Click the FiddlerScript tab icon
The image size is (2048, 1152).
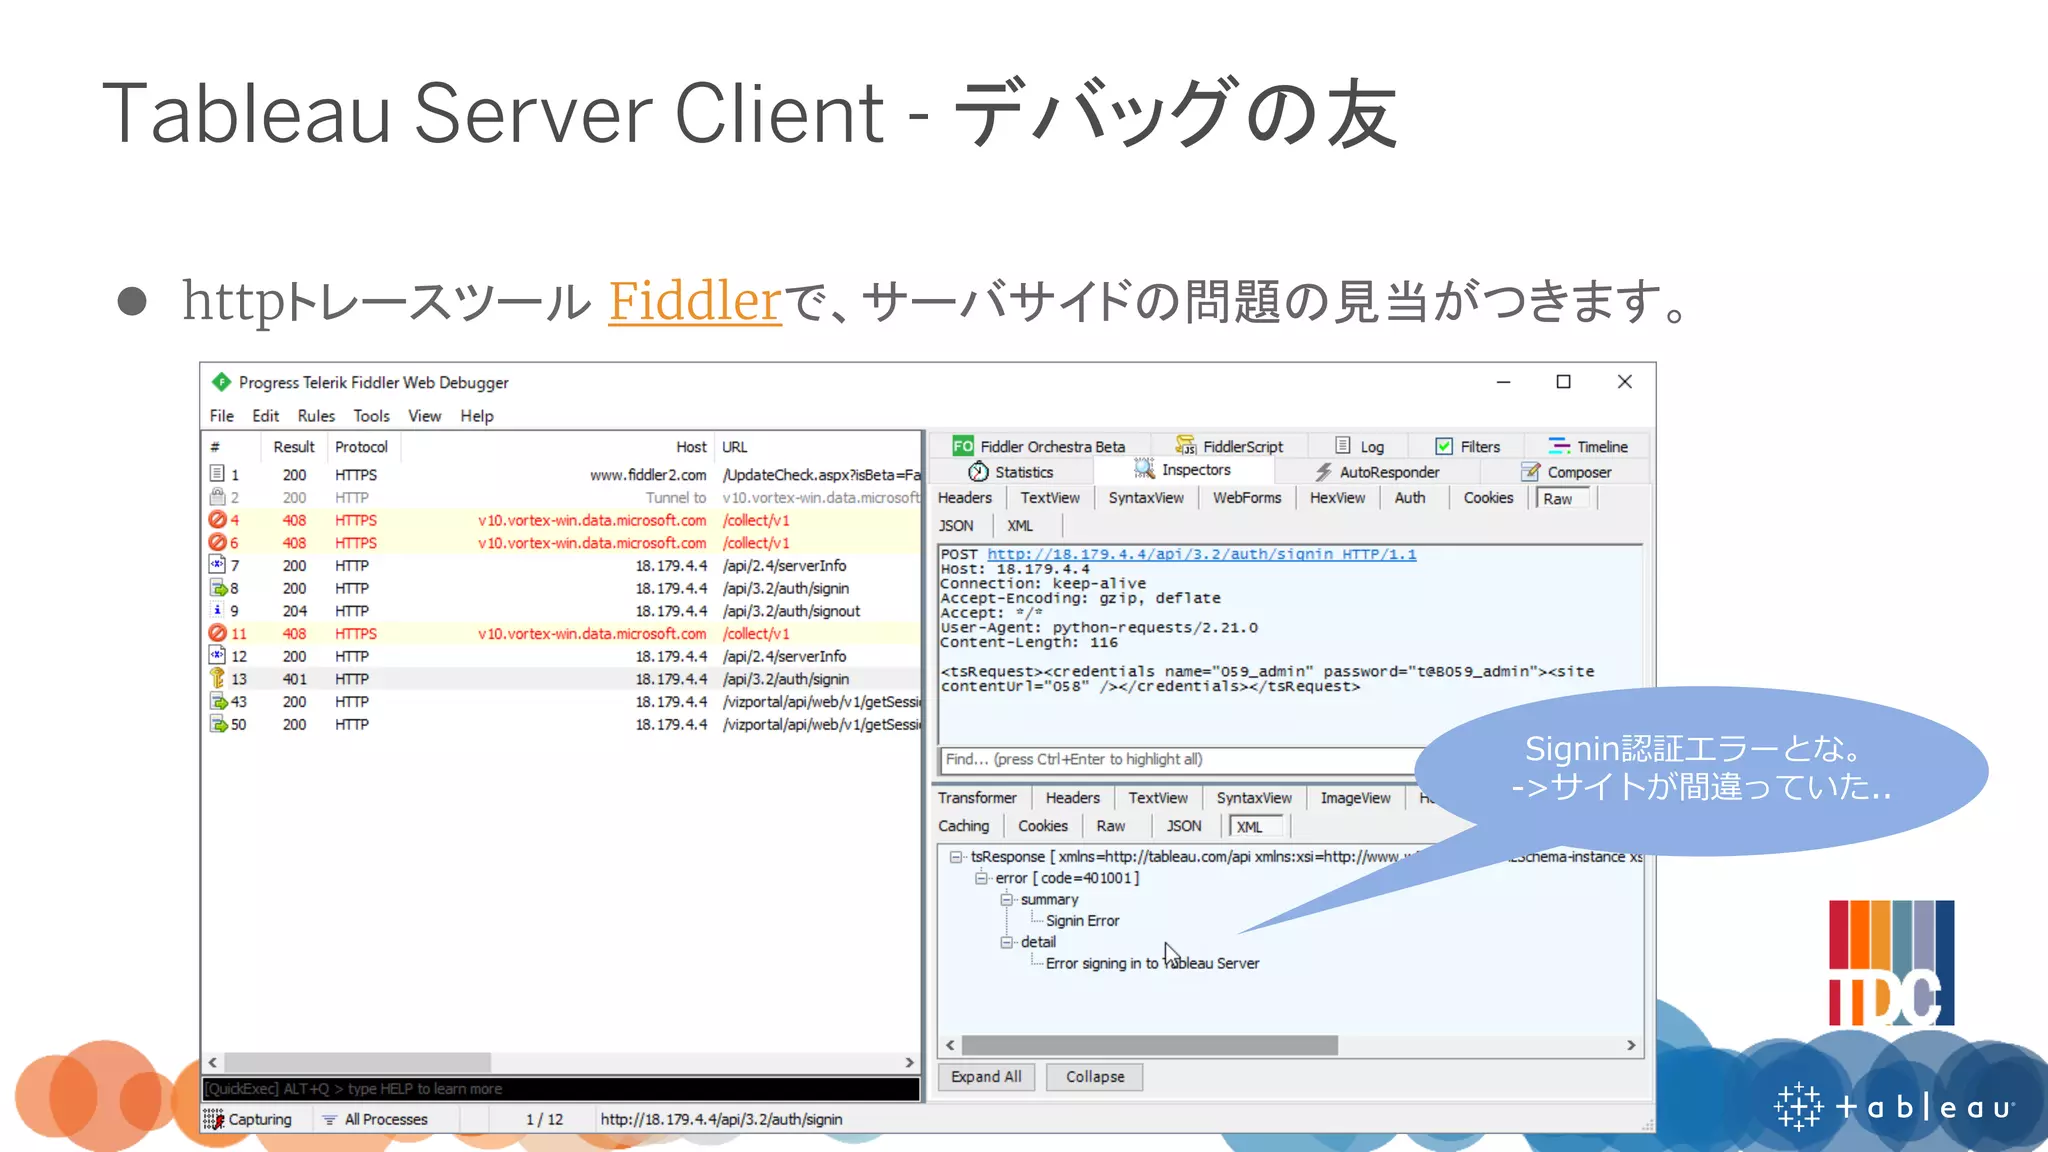click(x=1186, y=445)
